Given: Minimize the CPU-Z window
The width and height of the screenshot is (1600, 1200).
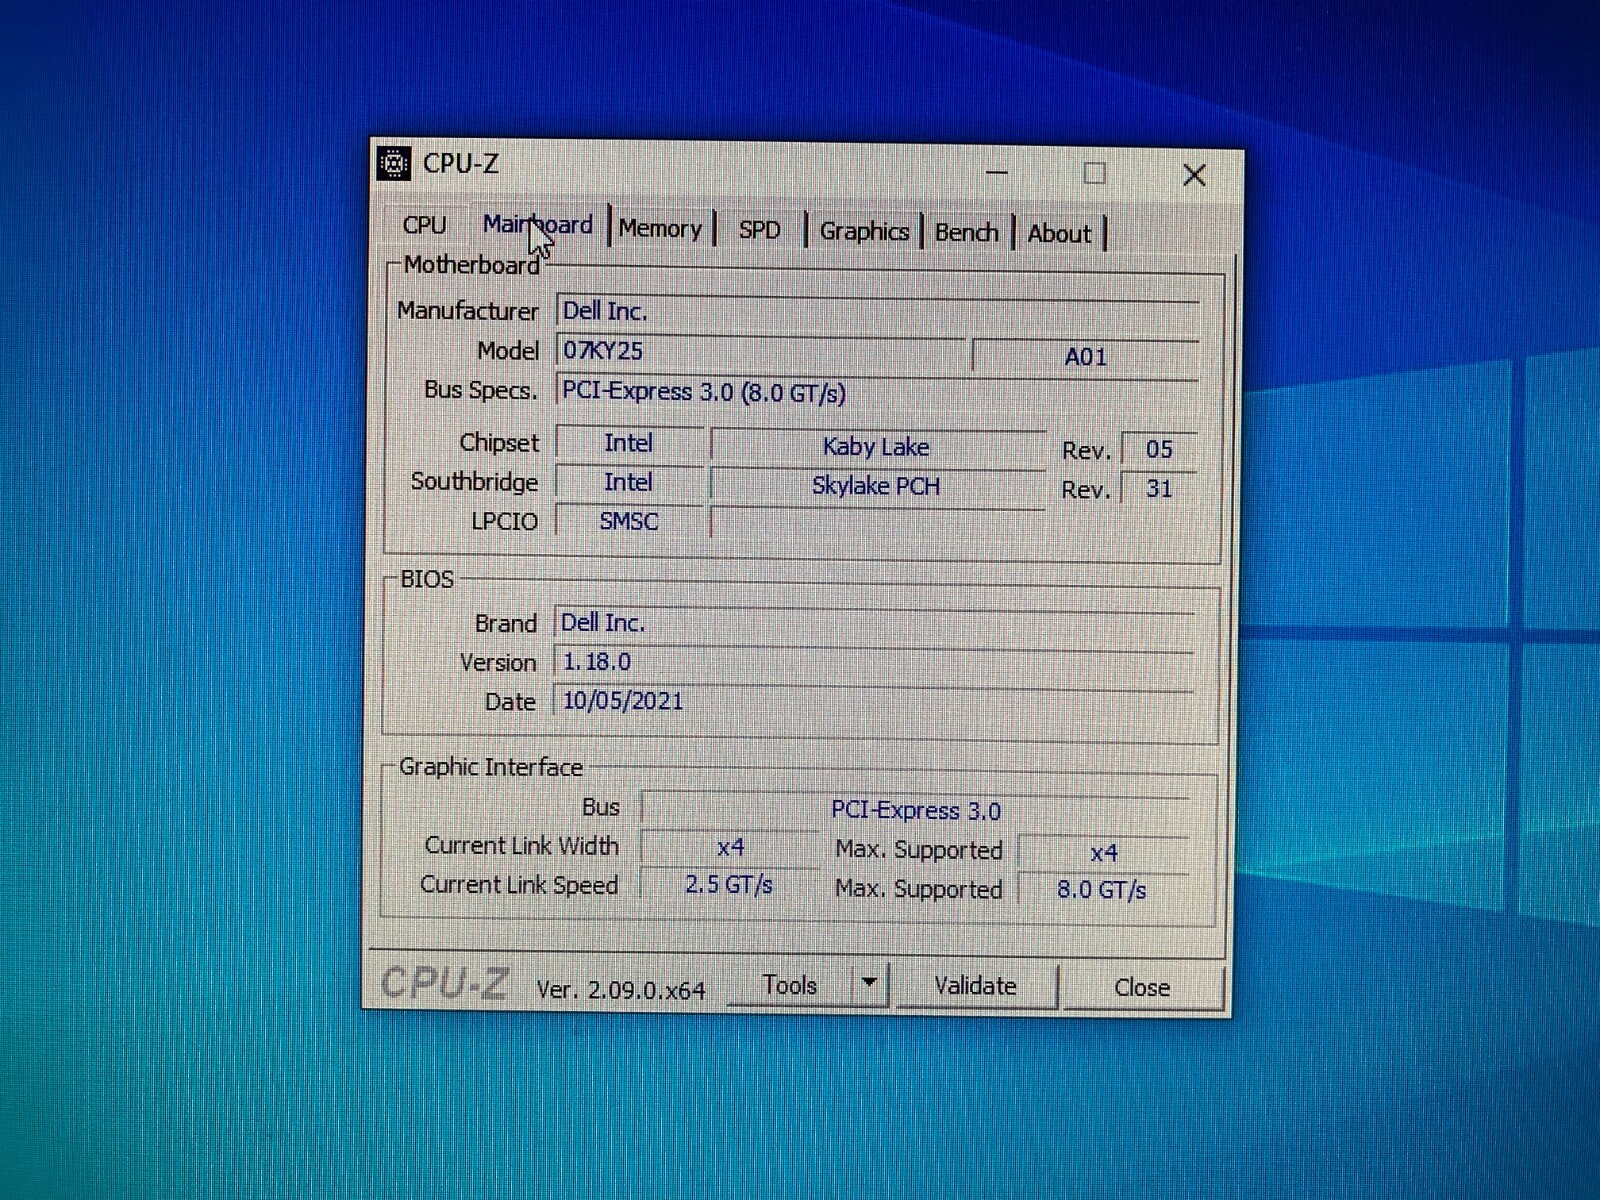Looking at the screenshot, I should tap(996, 172).
